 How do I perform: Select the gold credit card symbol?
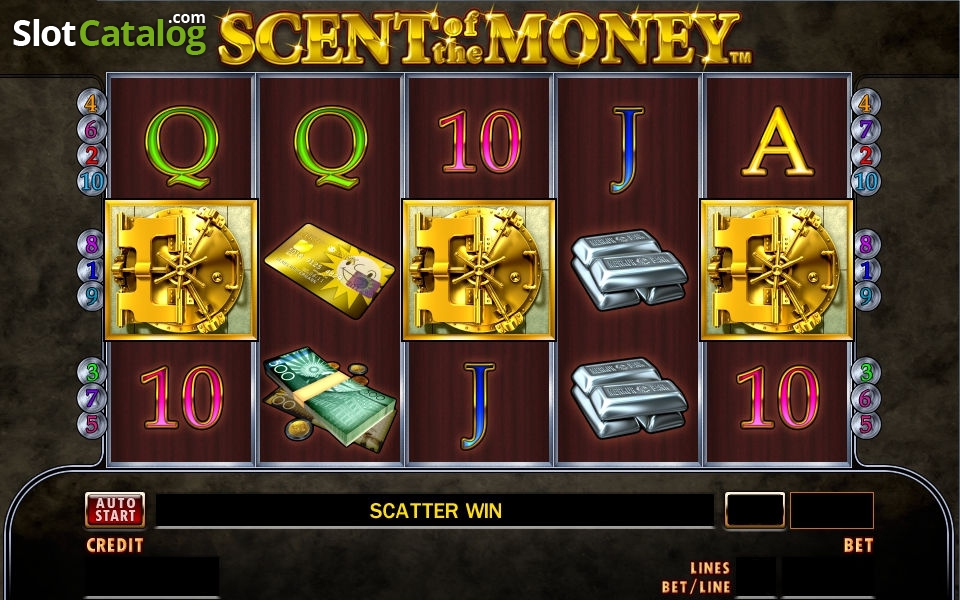tap(329, 270)
